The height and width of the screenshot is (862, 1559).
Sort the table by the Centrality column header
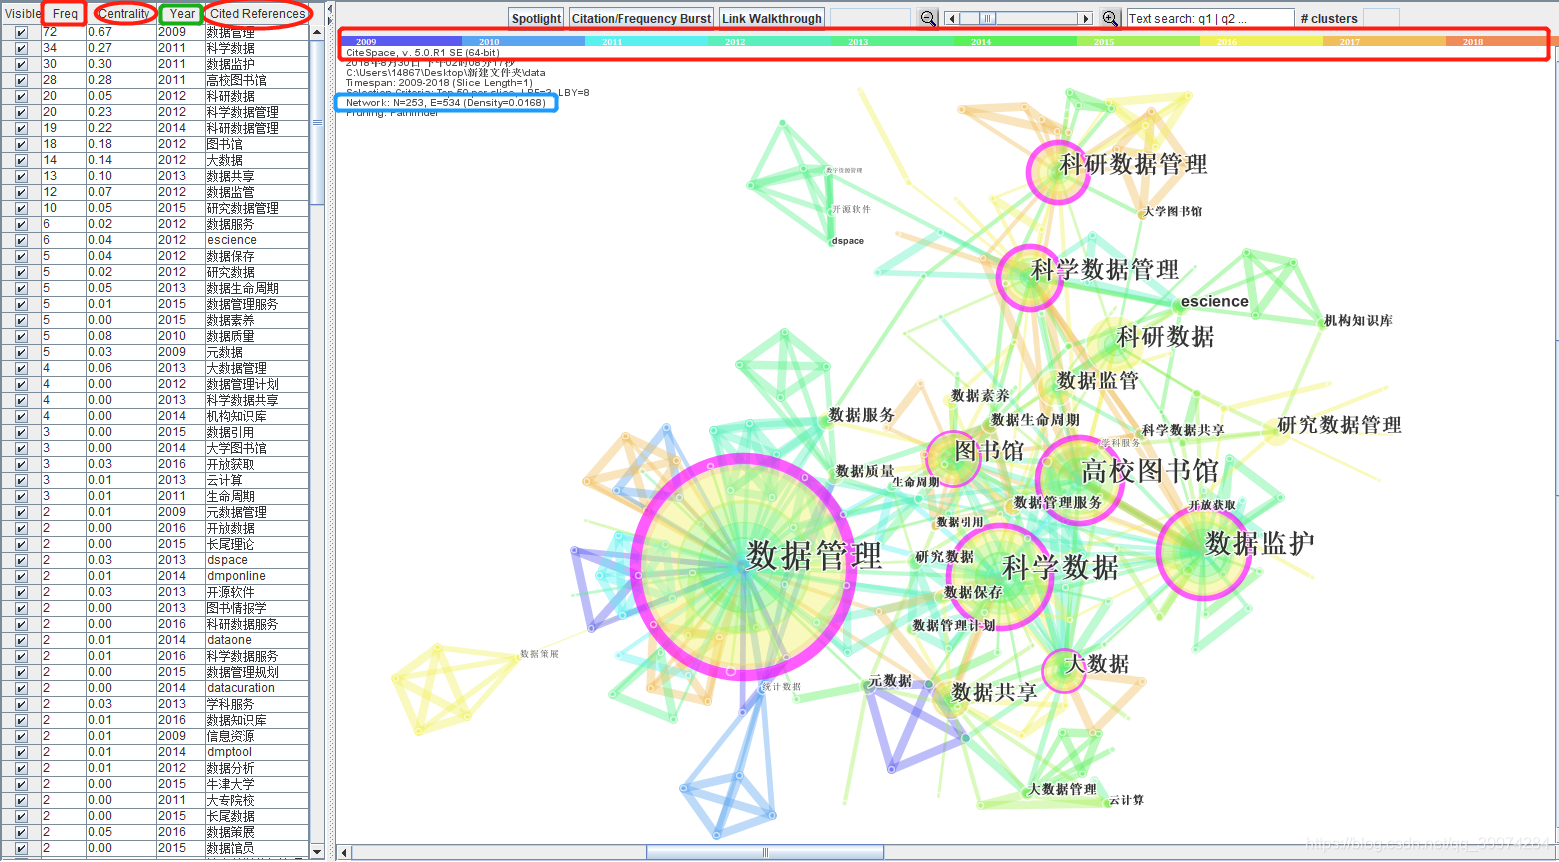(123, 13)
